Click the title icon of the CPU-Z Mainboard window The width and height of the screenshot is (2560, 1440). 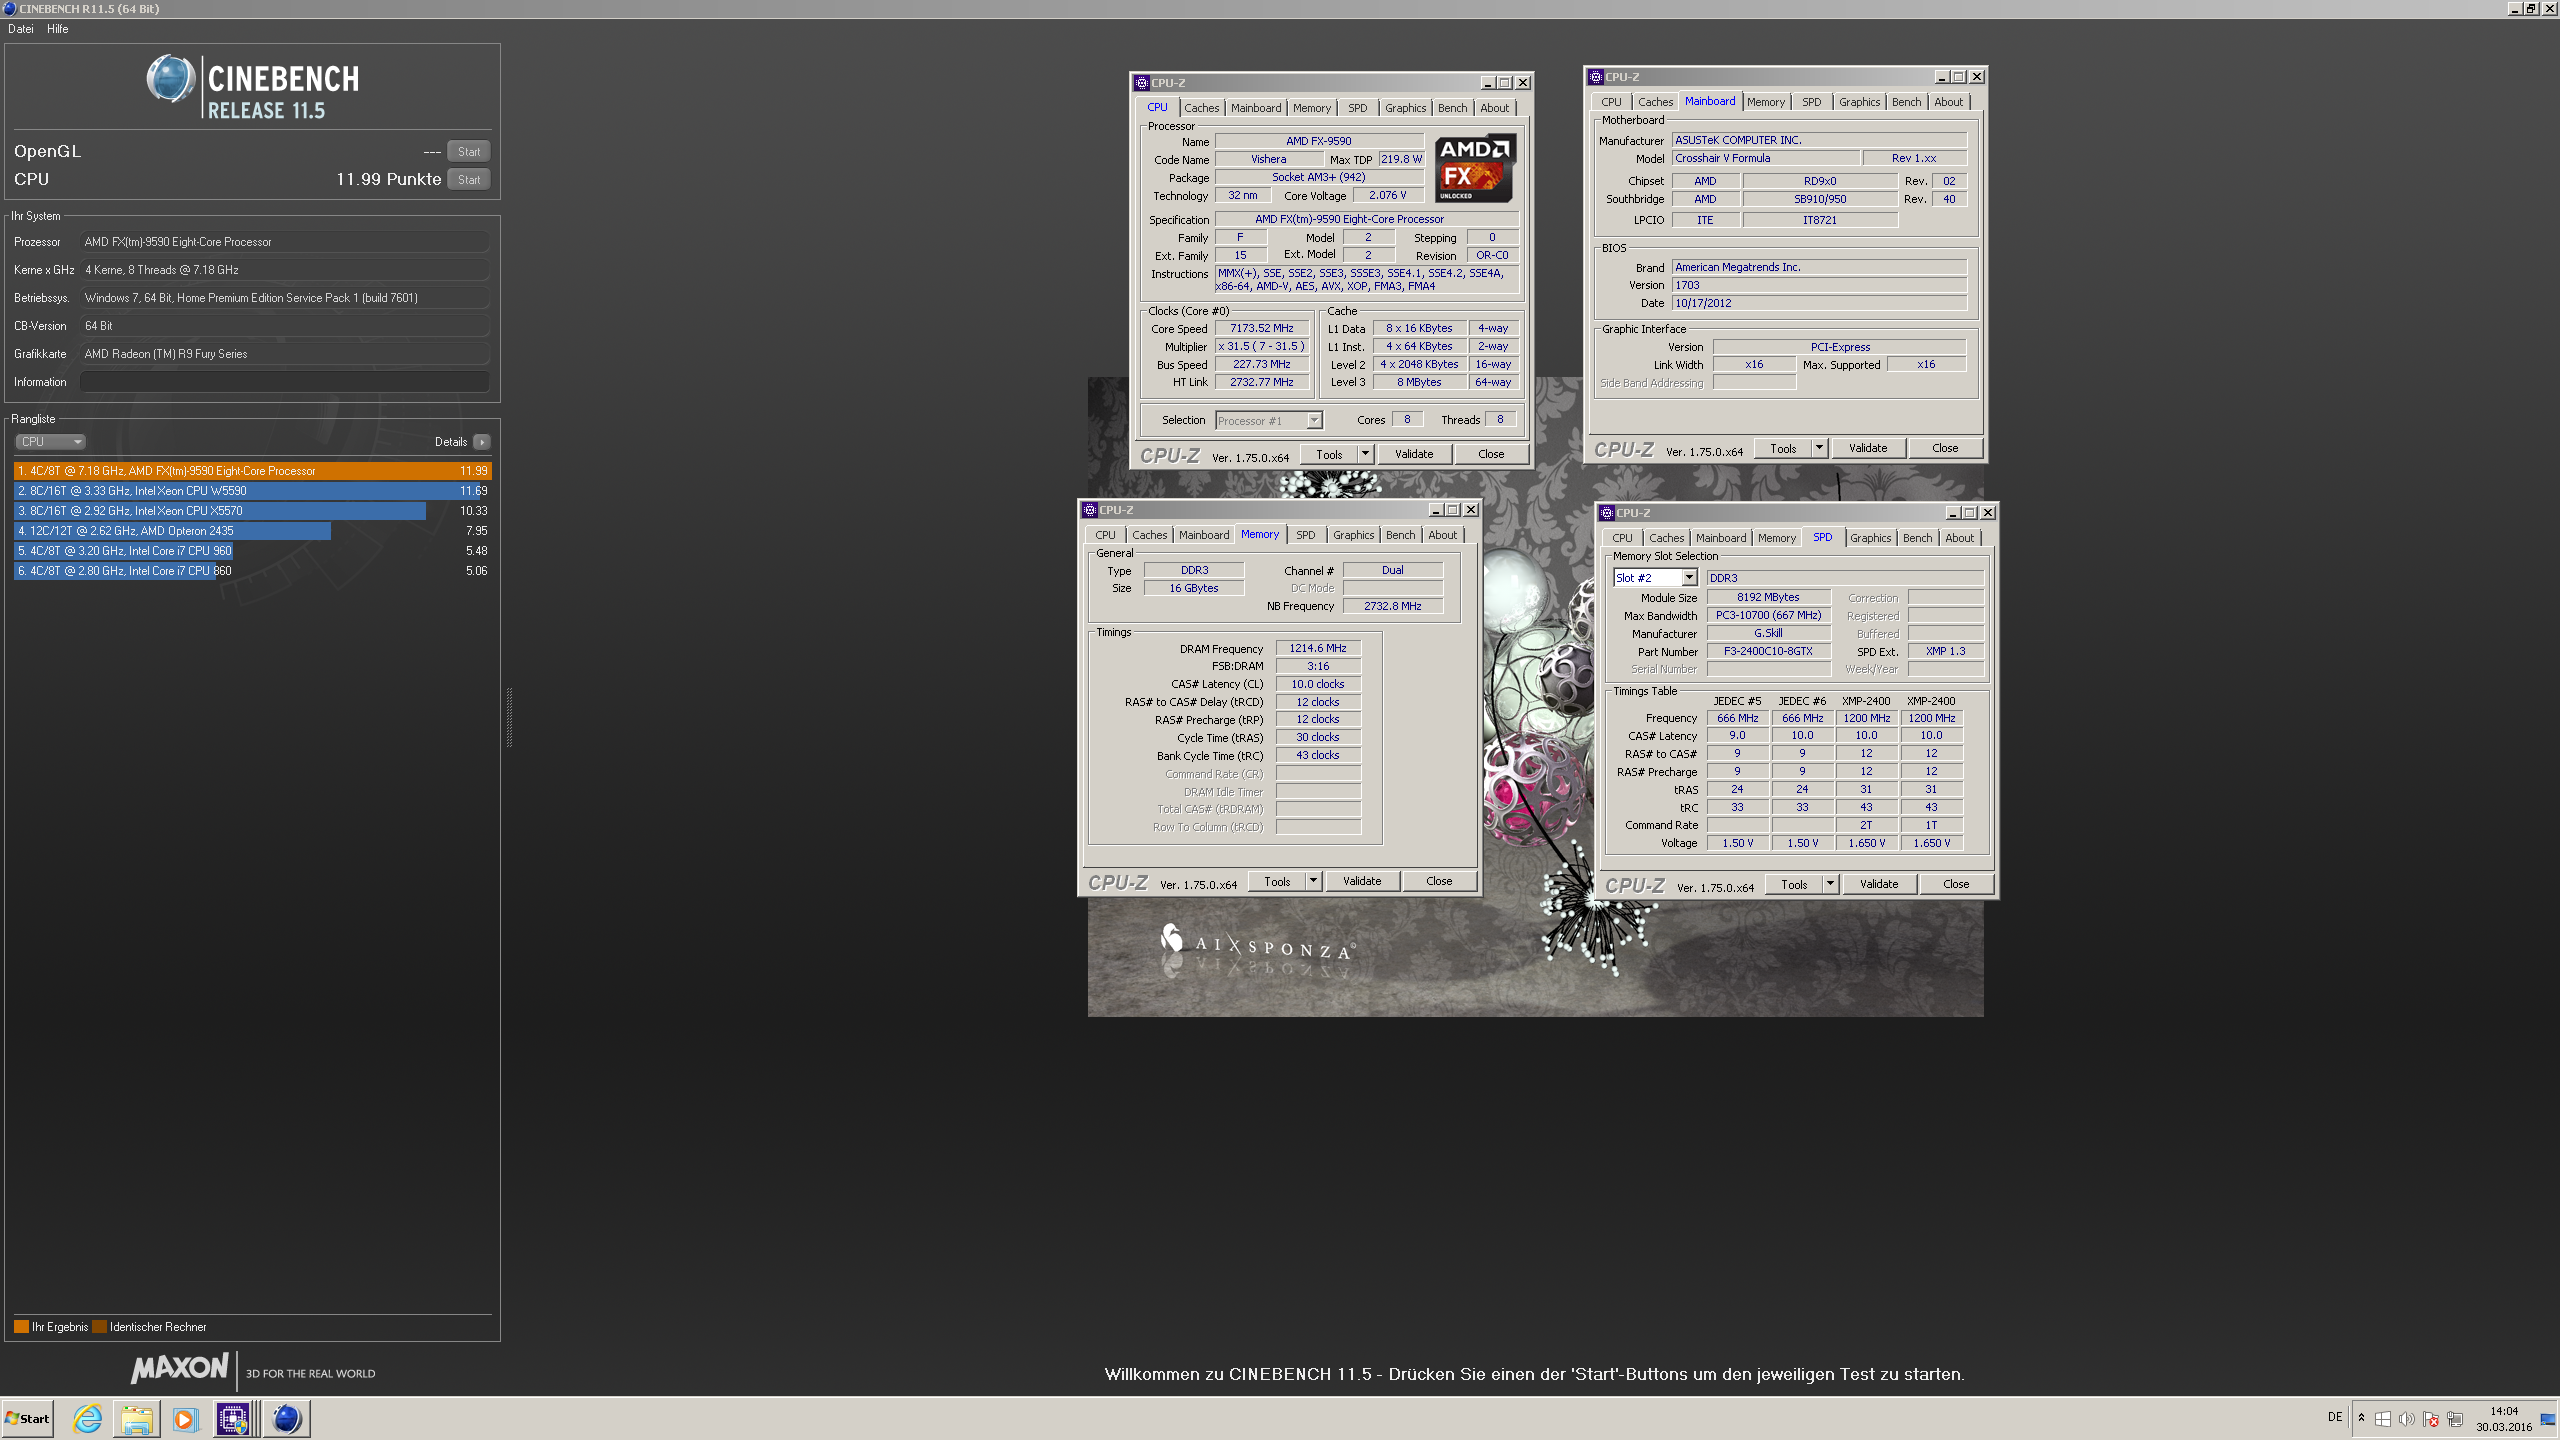coord(1596,77)
